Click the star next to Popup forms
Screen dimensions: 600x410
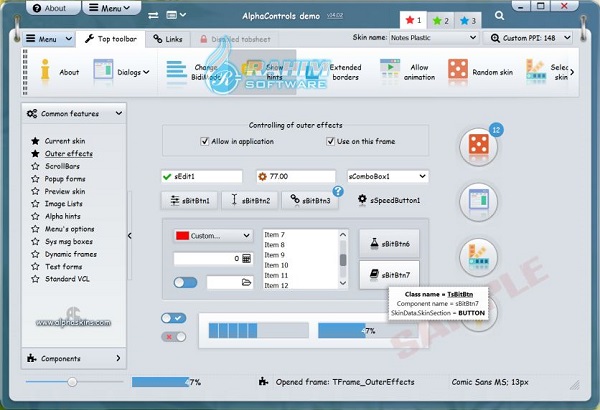pyautogui.click(x=35, y=179)
